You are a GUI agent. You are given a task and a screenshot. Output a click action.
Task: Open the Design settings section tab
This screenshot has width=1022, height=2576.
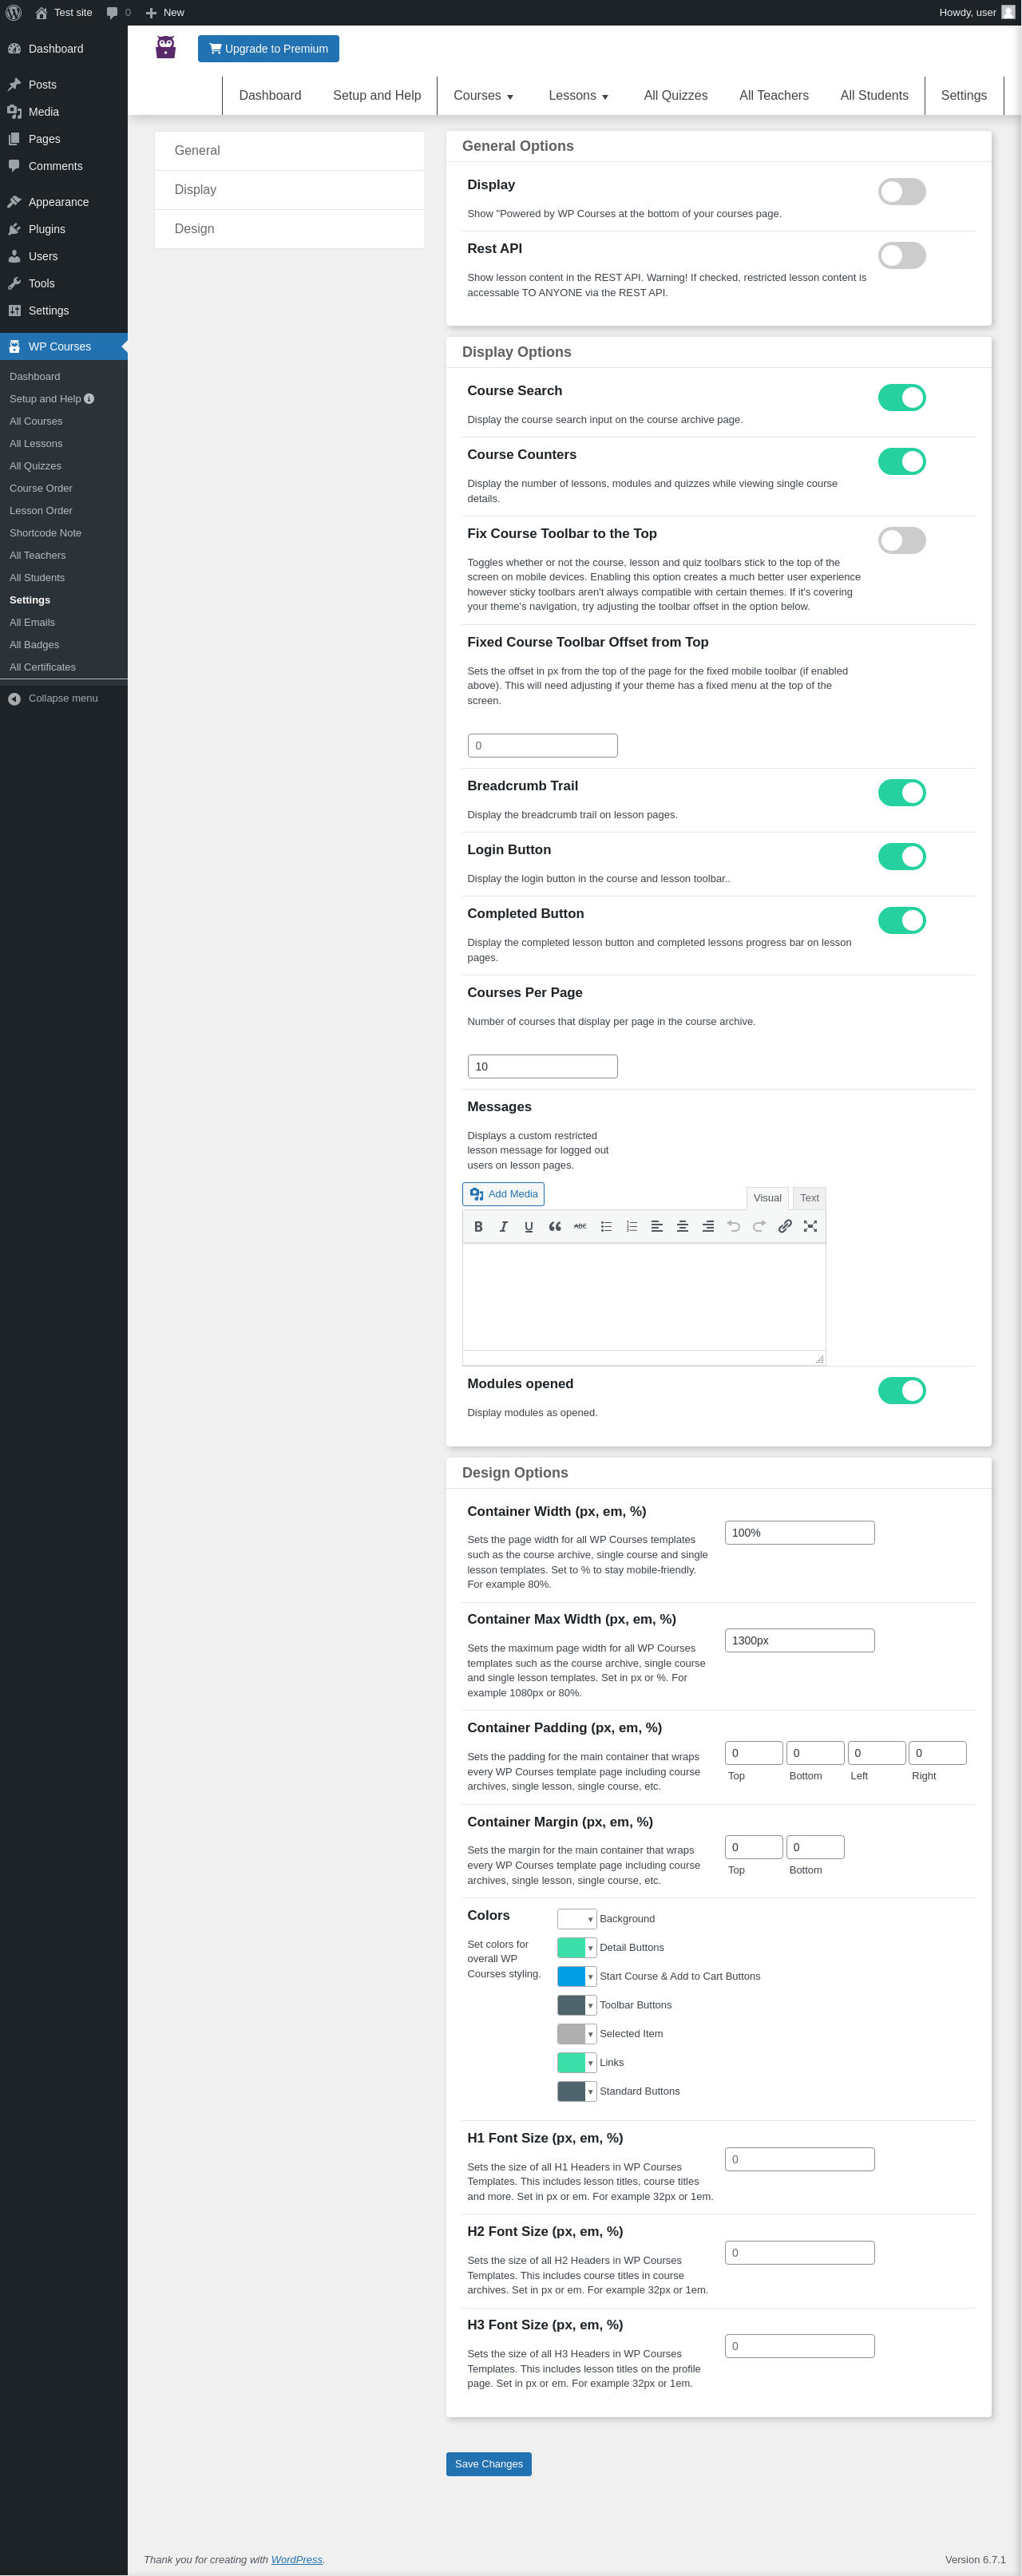coord(195,229)
